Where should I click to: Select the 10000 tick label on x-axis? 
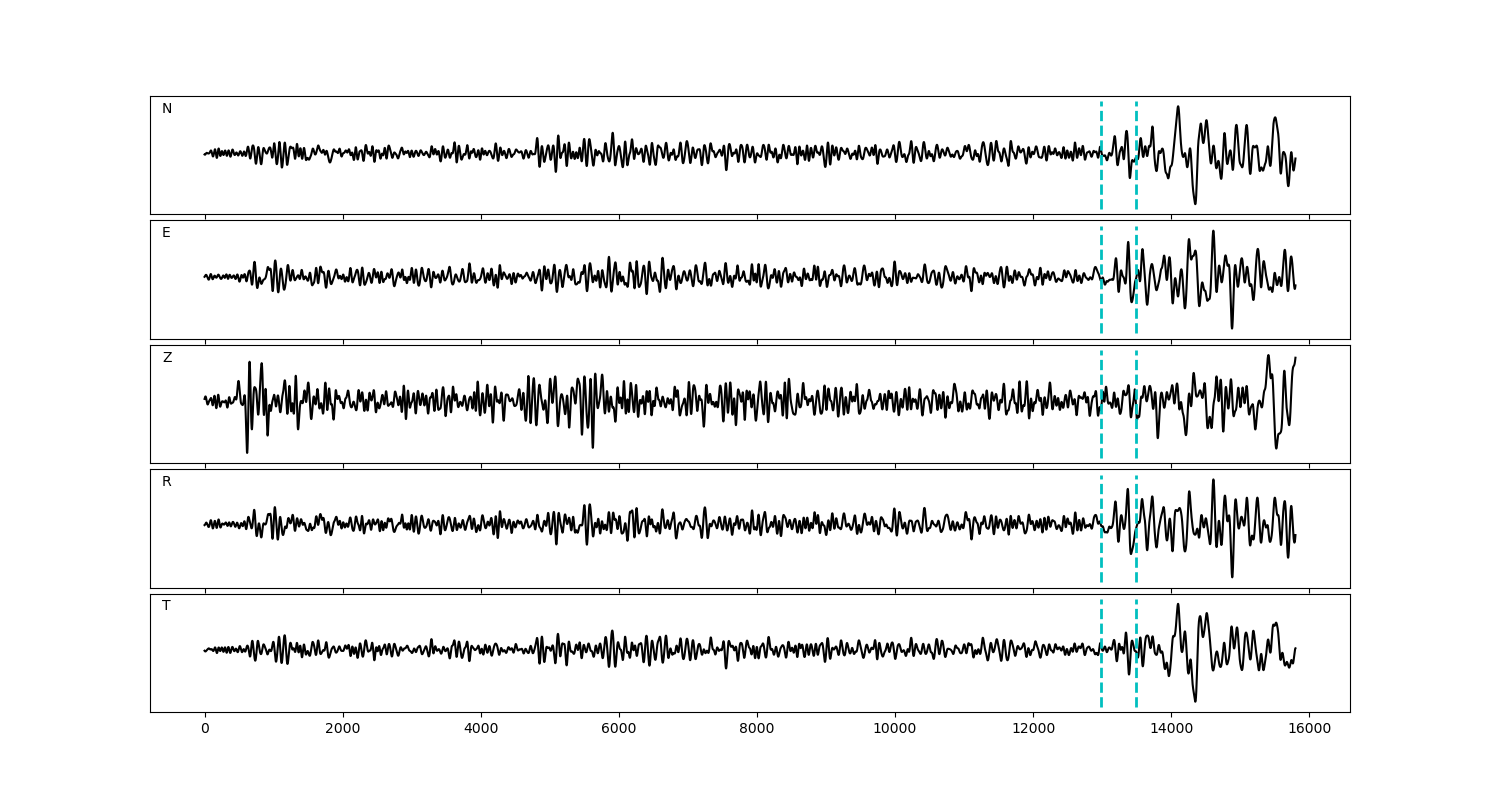click(x=895, y=729)
